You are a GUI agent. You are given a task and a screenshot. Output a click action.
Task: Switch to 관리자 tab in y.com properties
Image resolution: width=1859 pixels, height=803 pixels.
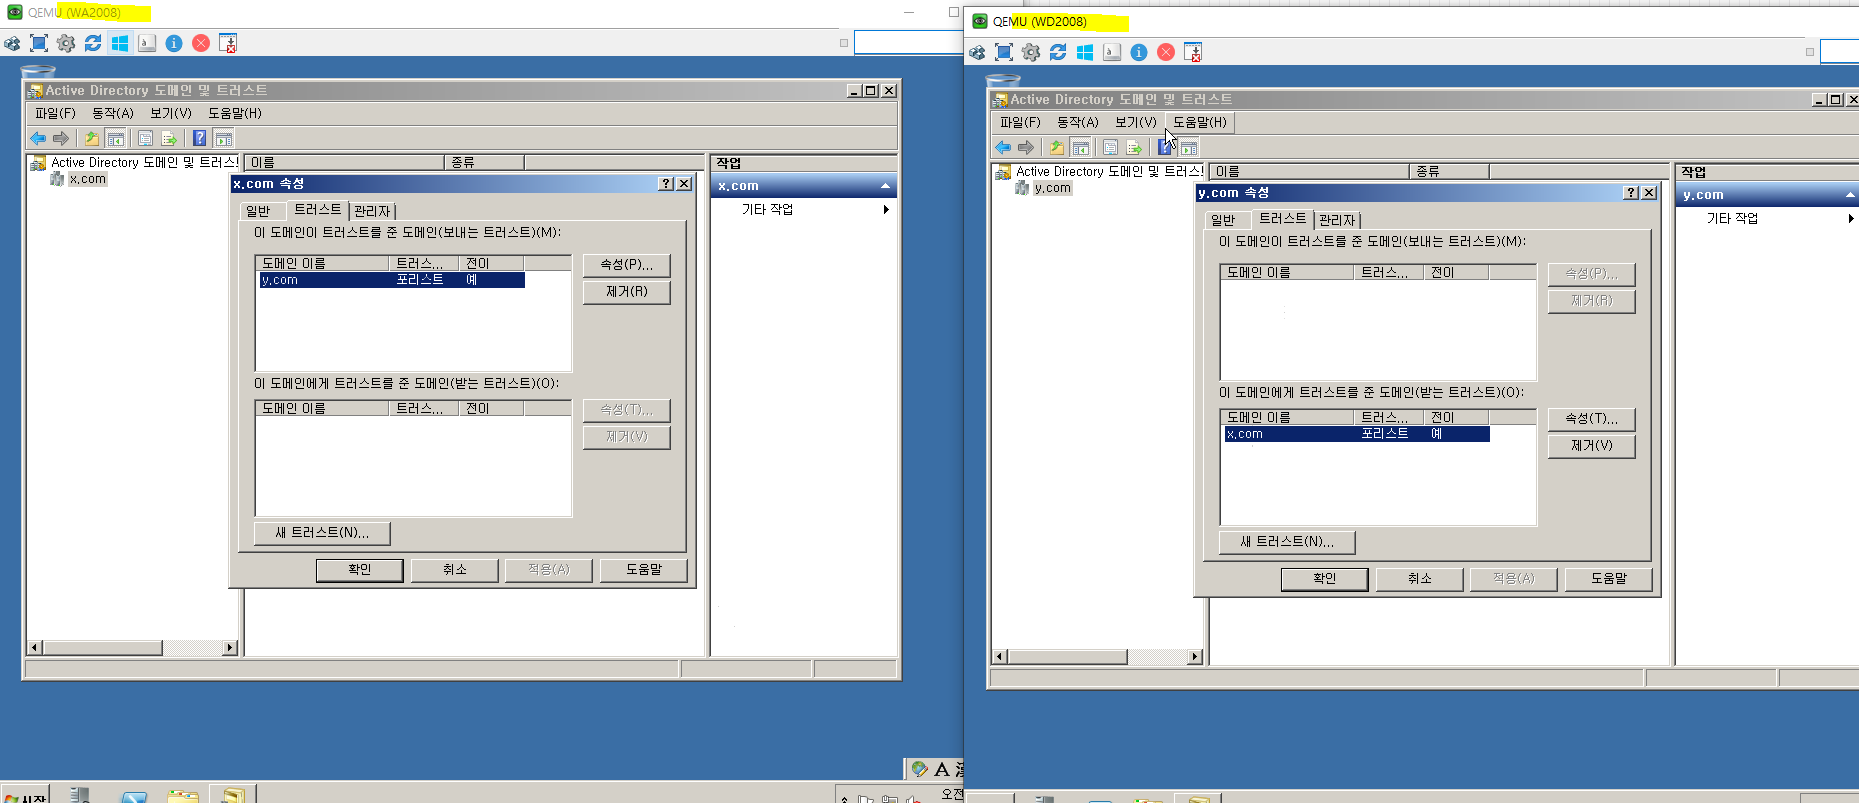point(1337,220)
